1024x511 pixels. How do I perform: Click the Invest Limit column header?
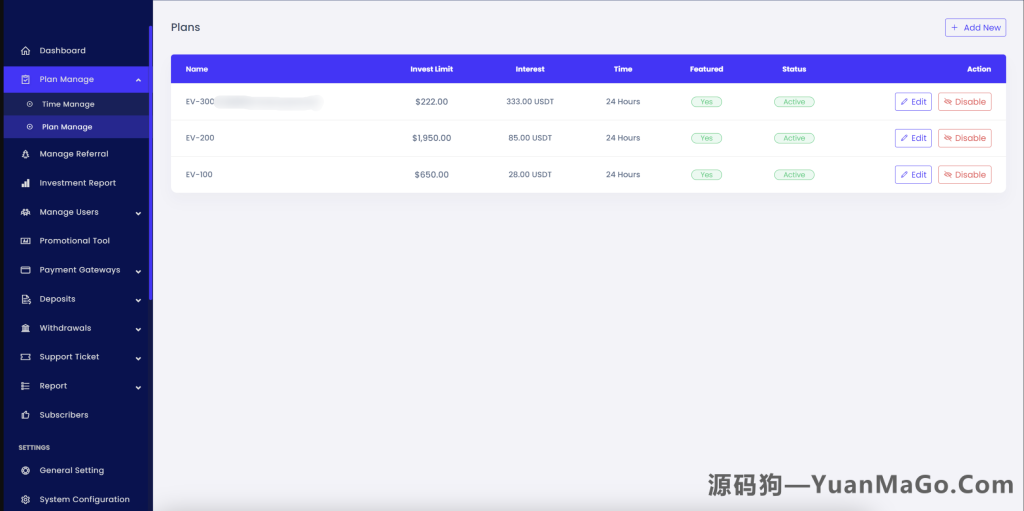click(x=431, y=69)
